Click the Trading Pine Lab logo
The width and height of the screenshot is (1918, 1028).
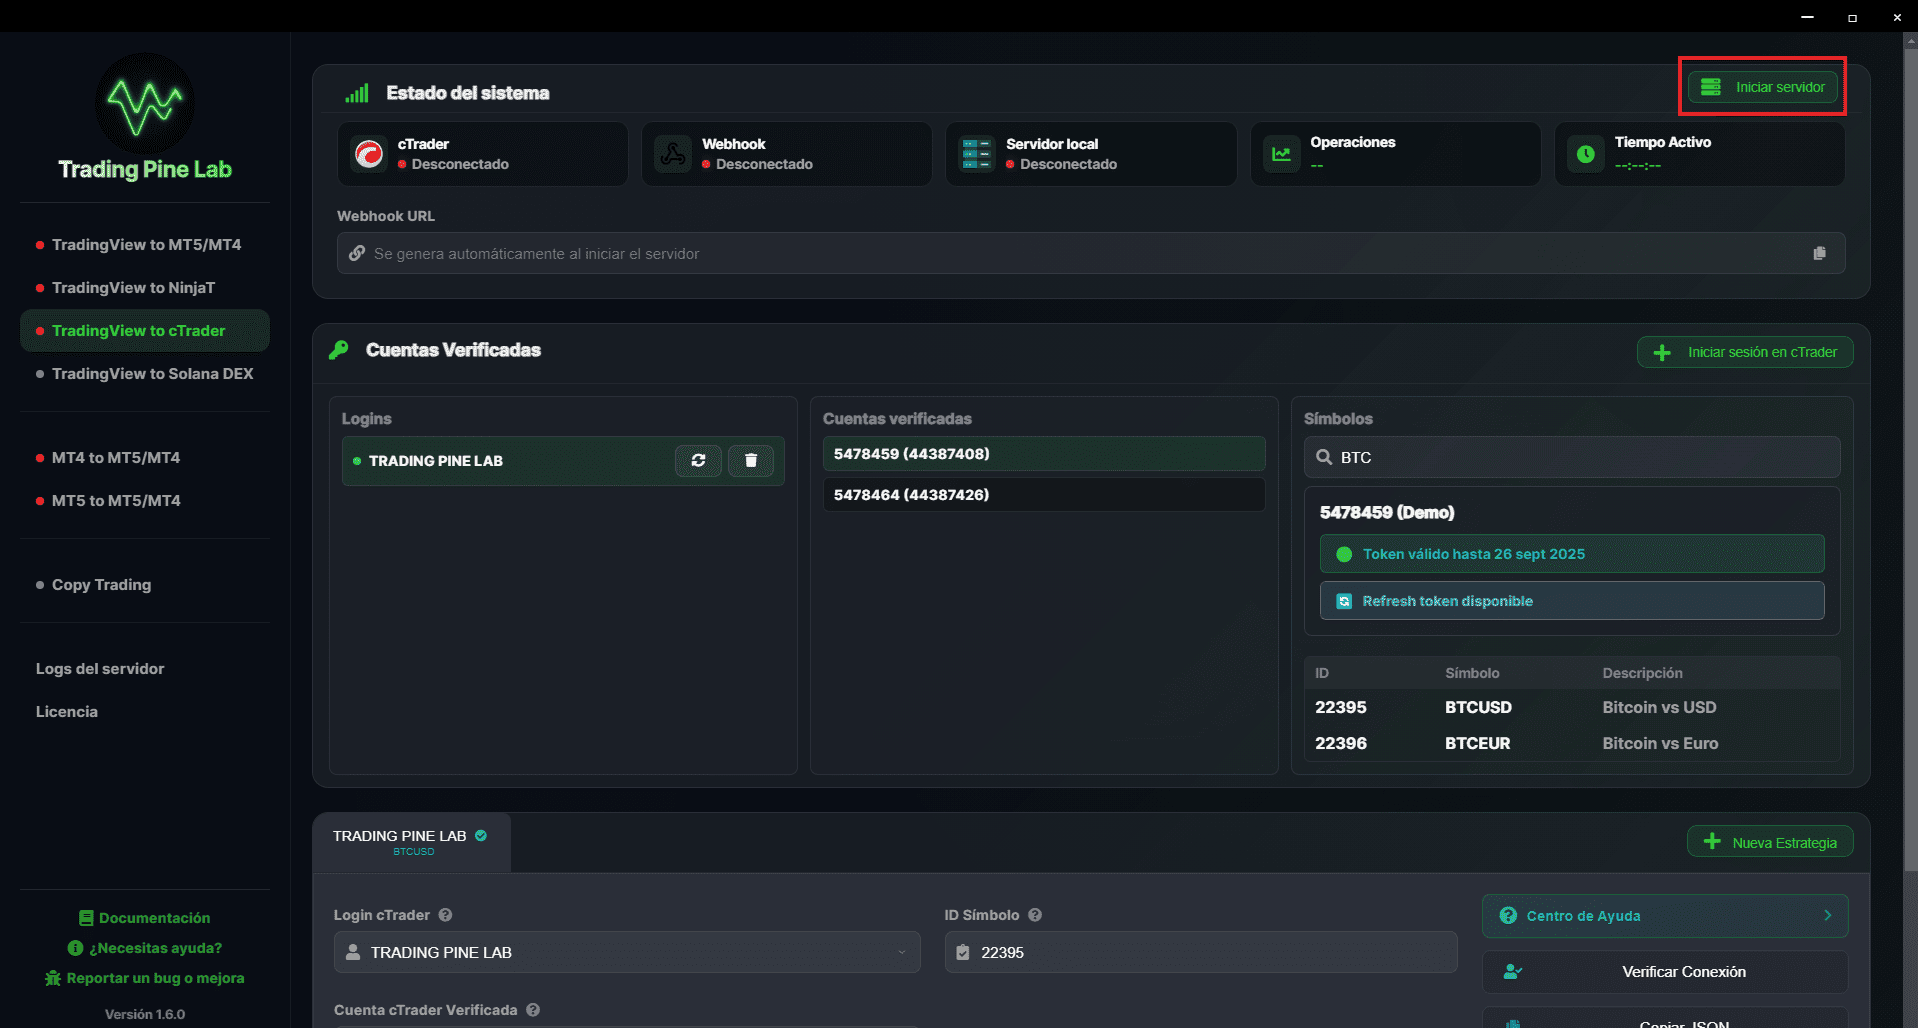point(142,103)
